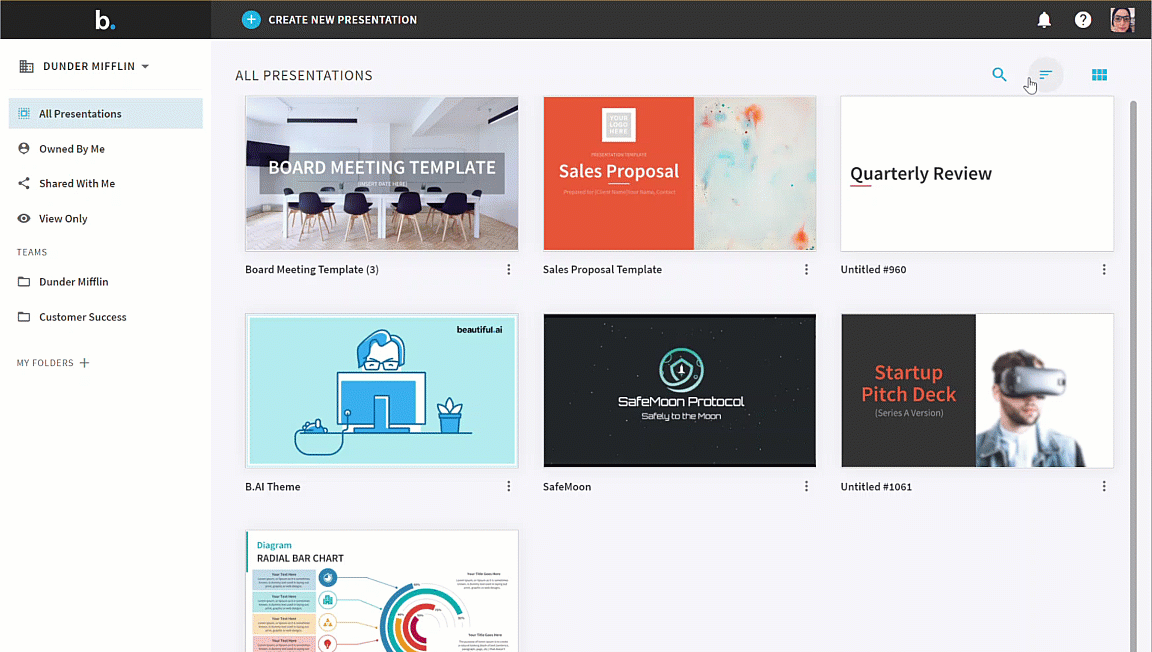Screen dimensions: 1152x652
Task: Open the notifications bell
Action: [1044, 20]
